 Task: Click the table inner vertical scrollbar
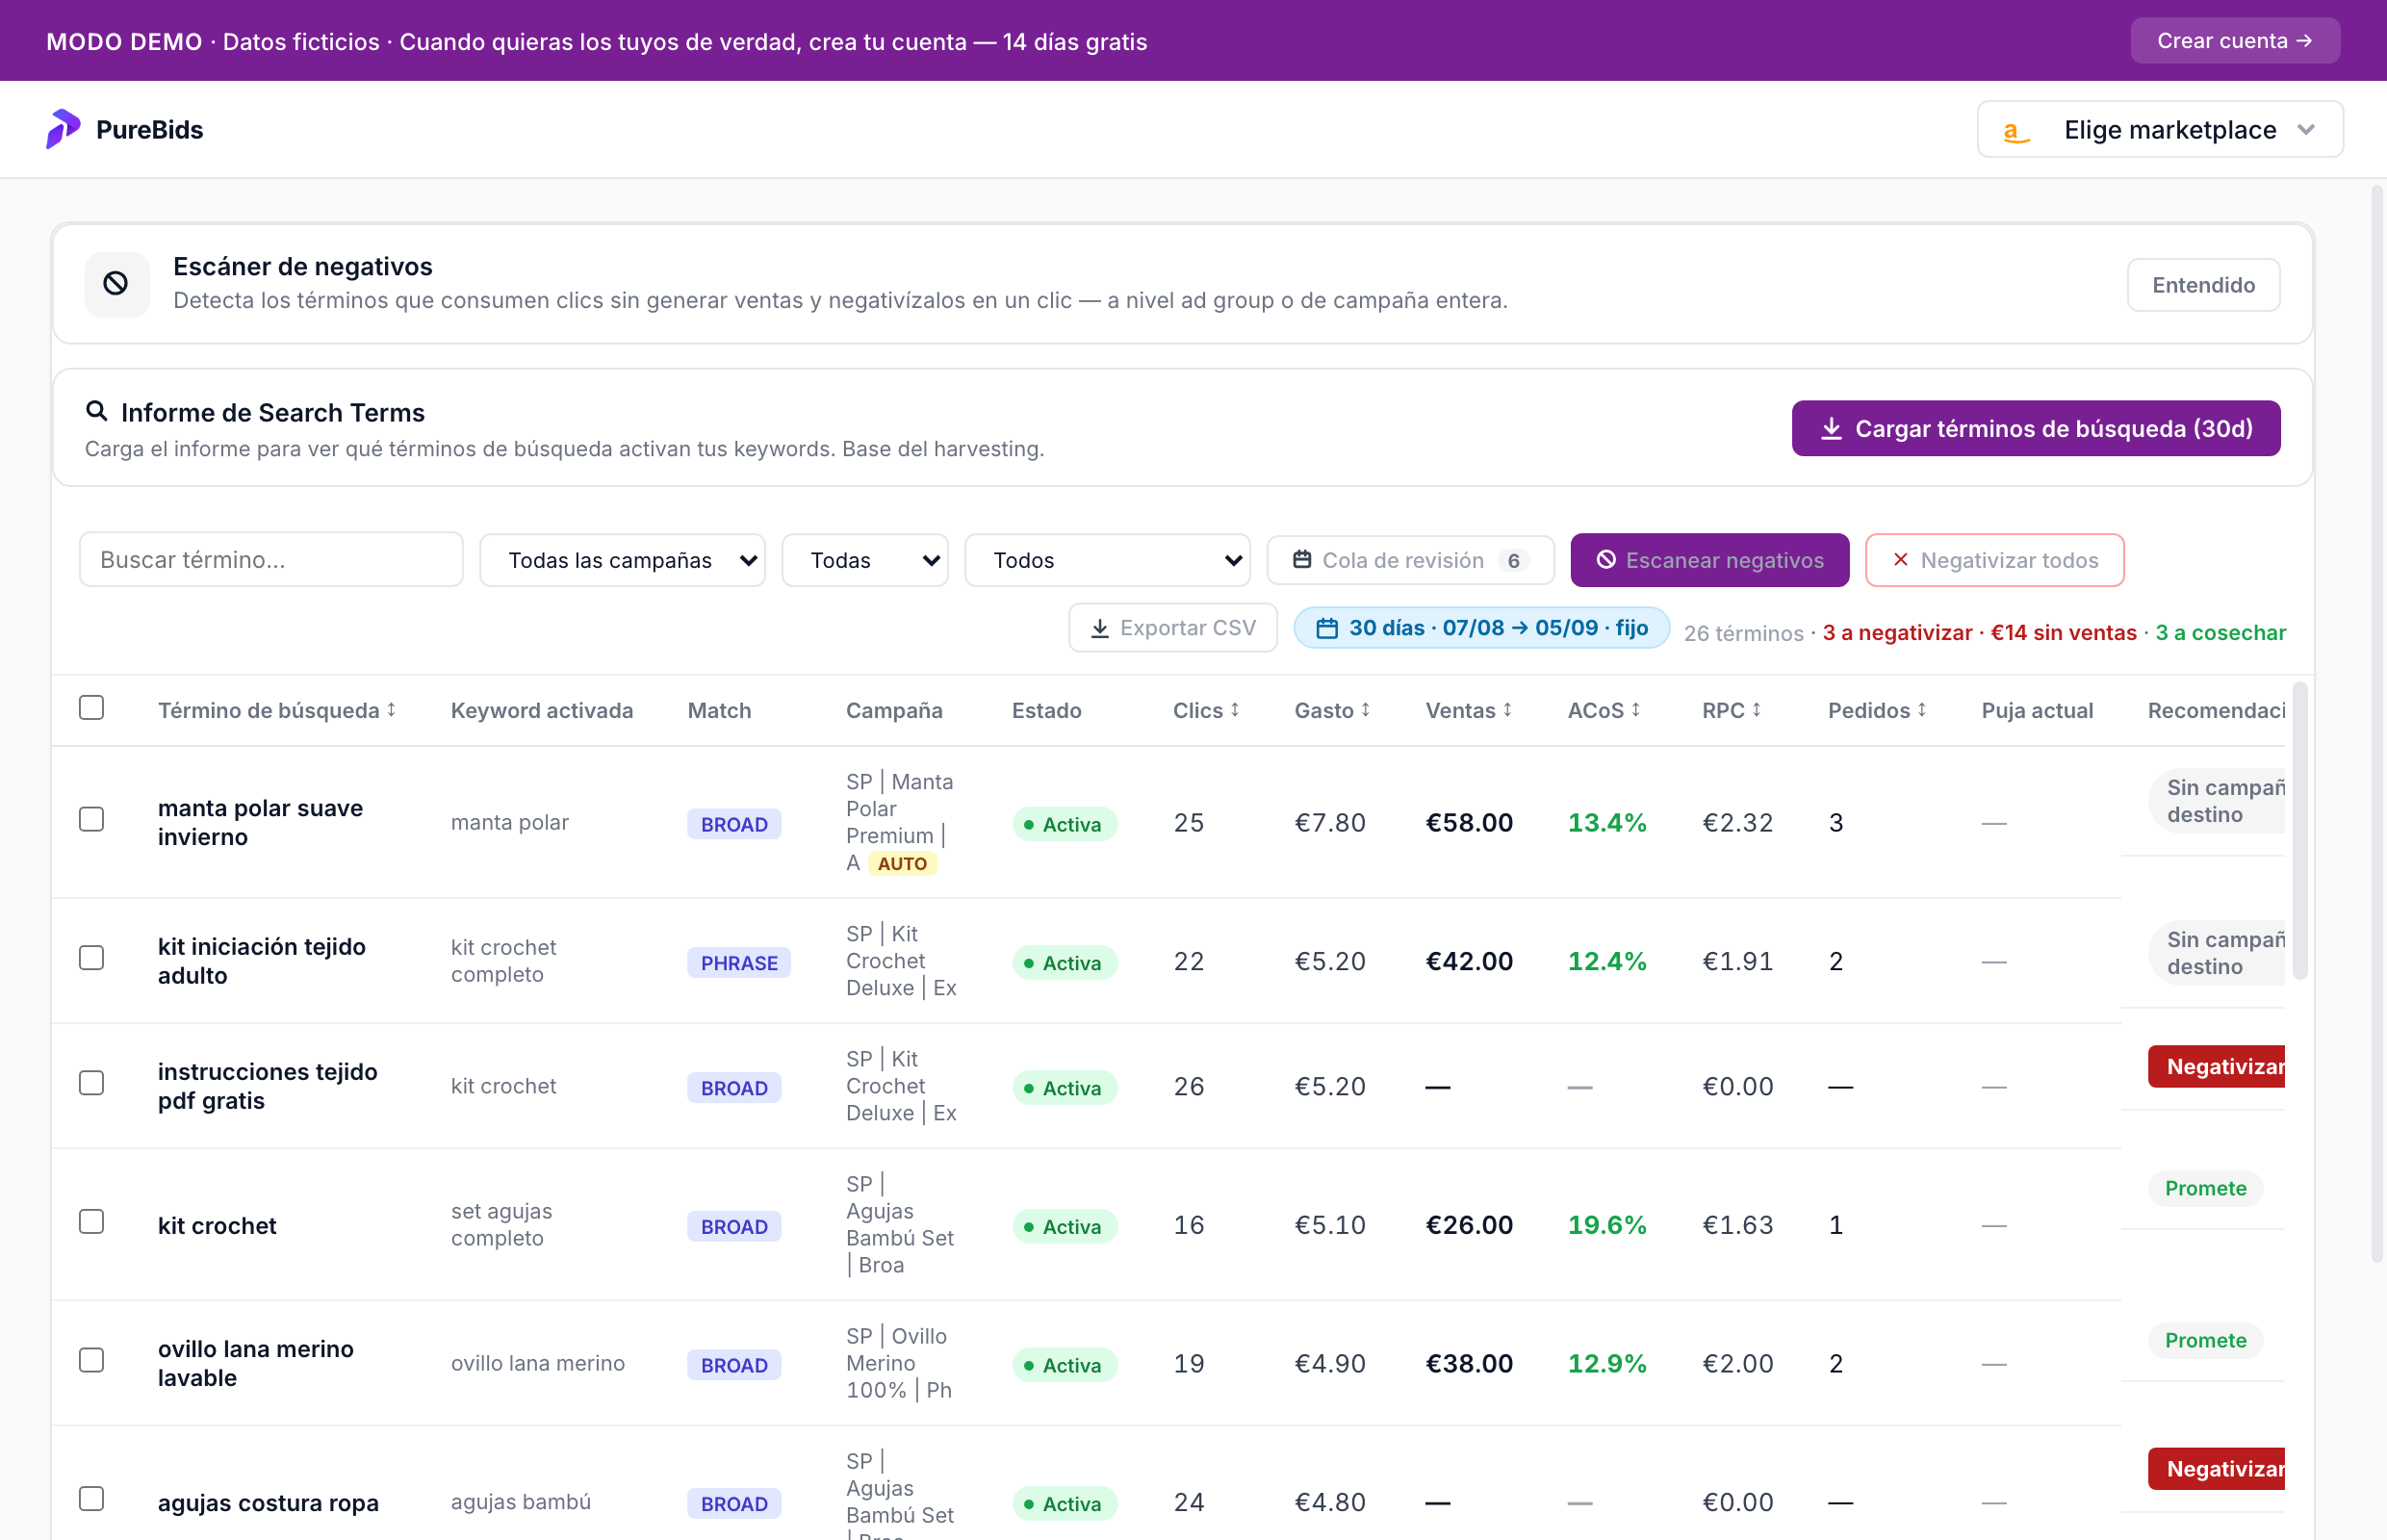pyautogui.click(x=2299, y=830)
